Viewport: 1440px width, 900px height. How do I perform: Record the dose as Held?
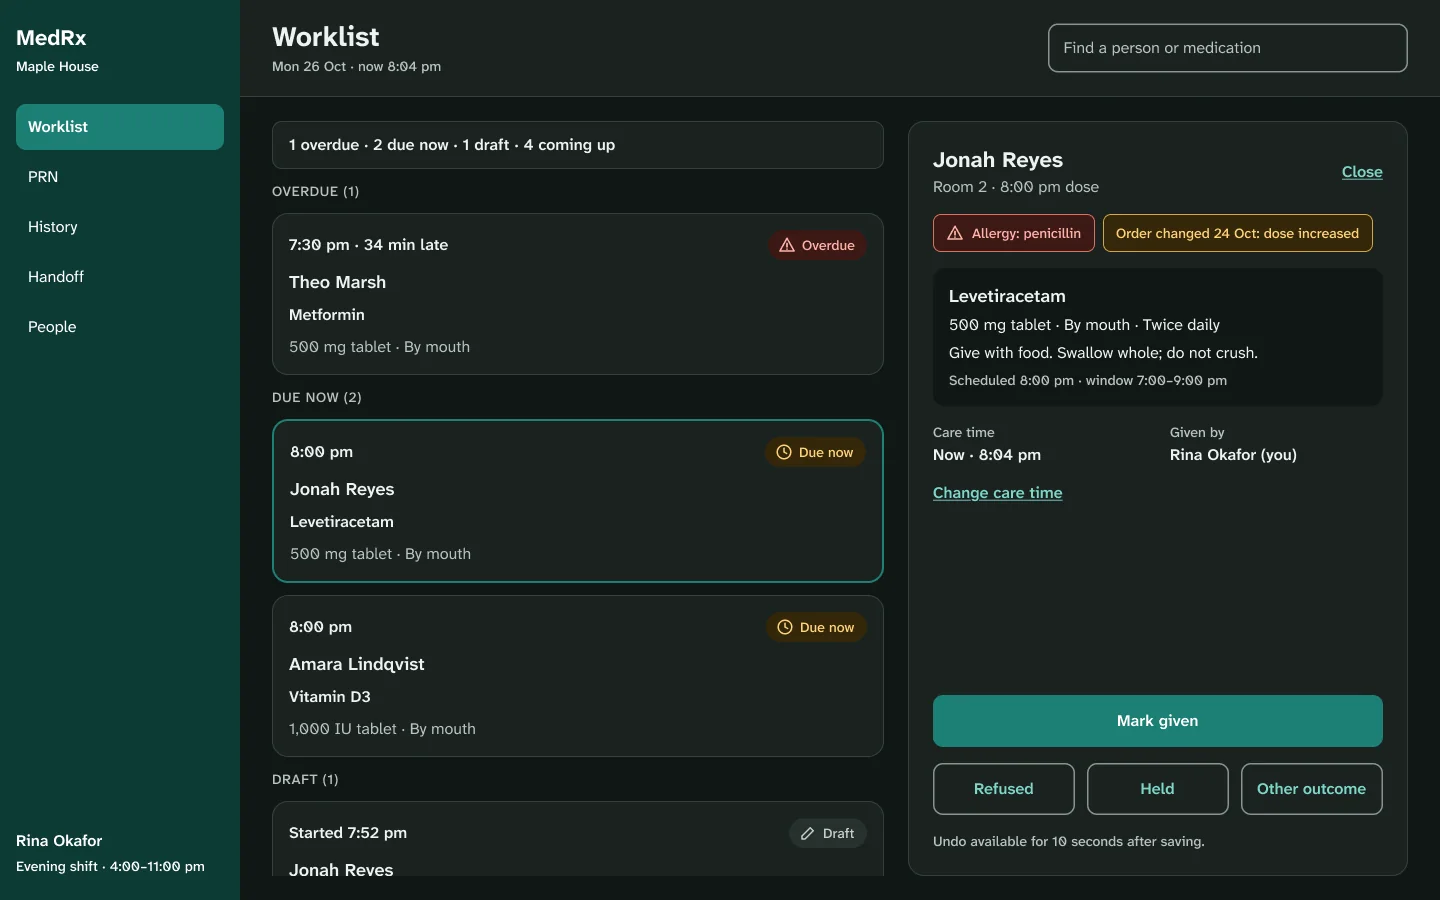pos(1158,789)
